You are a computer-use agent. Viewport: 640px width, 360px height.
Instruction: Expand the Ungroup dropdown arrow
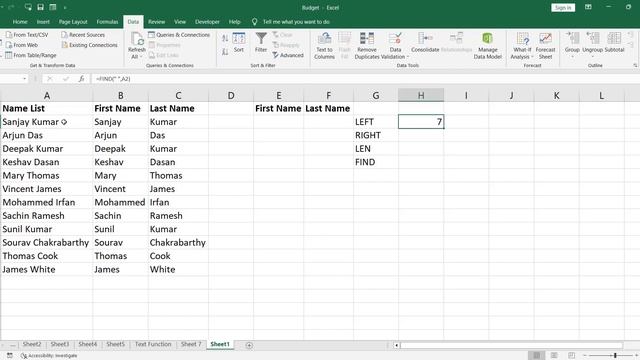(x=593, y=56)
